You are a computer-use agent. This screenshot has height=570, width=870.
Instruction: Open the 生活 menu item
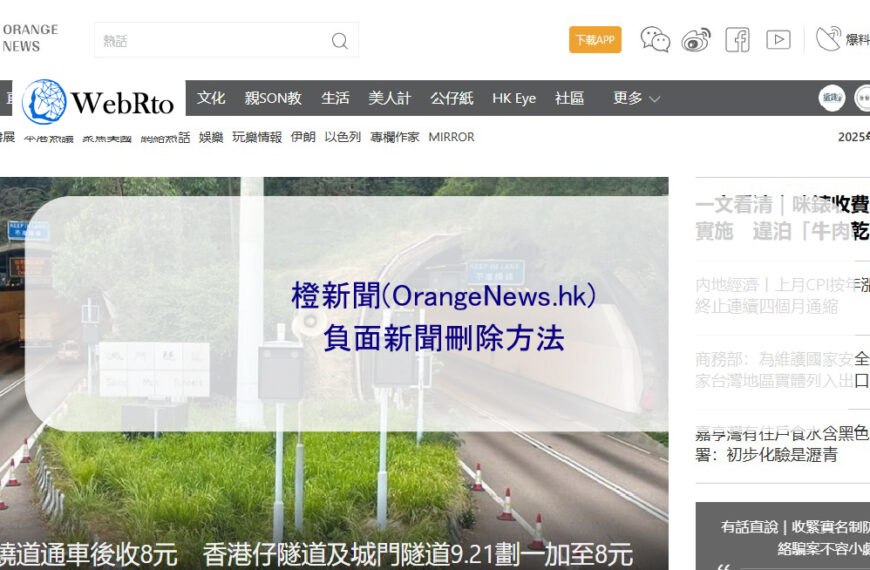[x=335, y=98]
